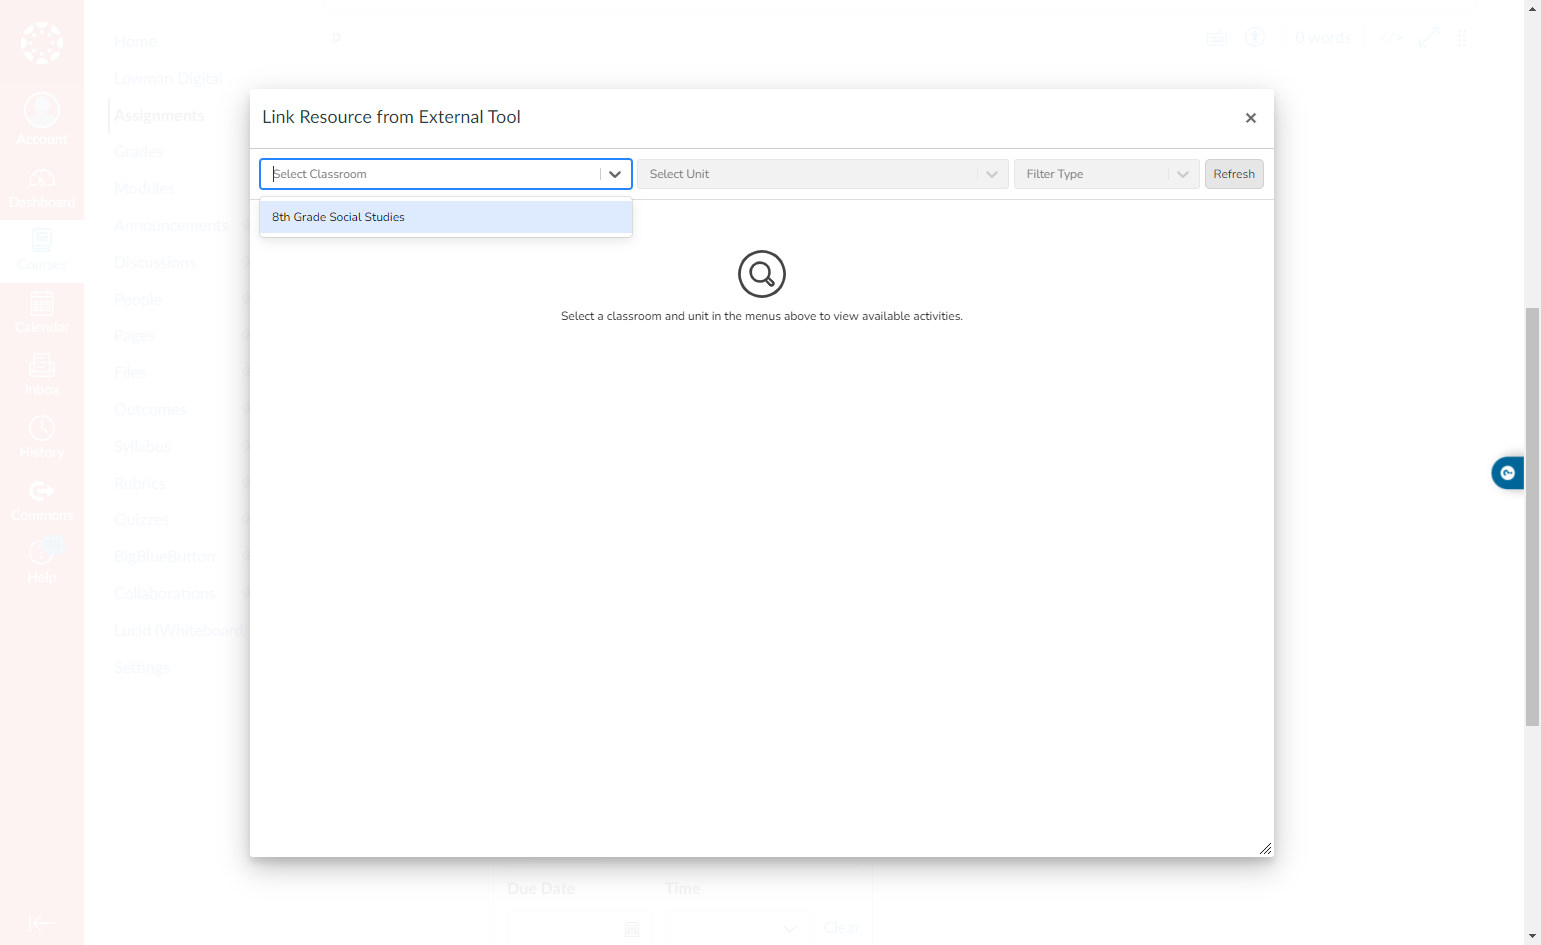Image resolution: width=1541 pixels, height=945 pixels.
Task: Open the Time dropdown chevron
Action: tap(790, 929)
